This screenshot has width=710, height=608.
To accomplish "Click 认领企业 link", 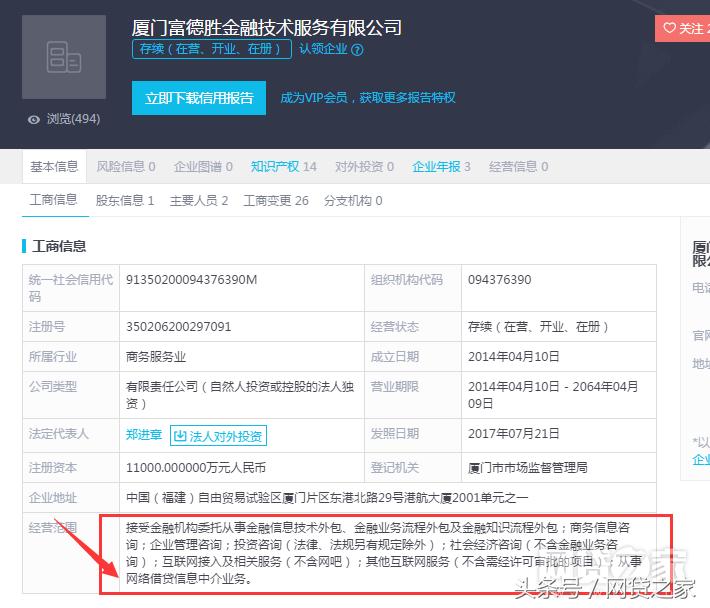I will coord(323,49).
